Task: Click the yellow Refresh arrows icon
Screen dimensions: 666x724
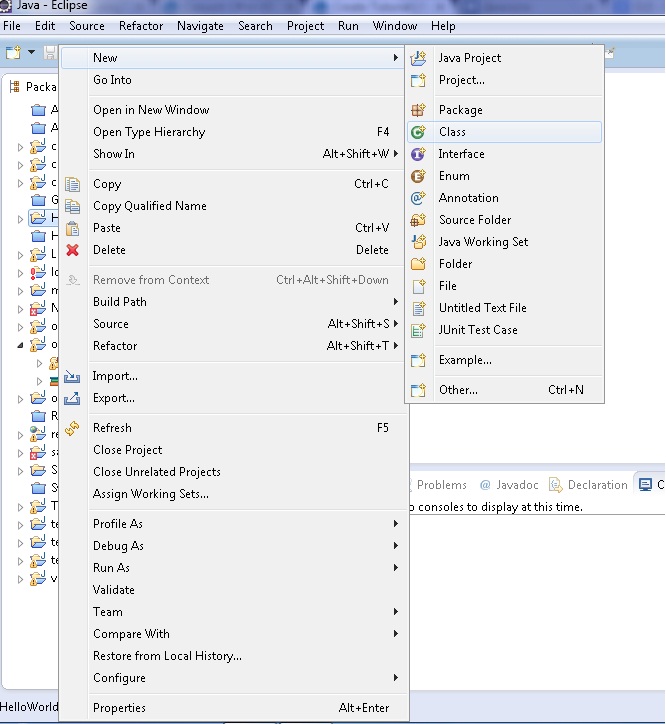Action: coord(72,428)
